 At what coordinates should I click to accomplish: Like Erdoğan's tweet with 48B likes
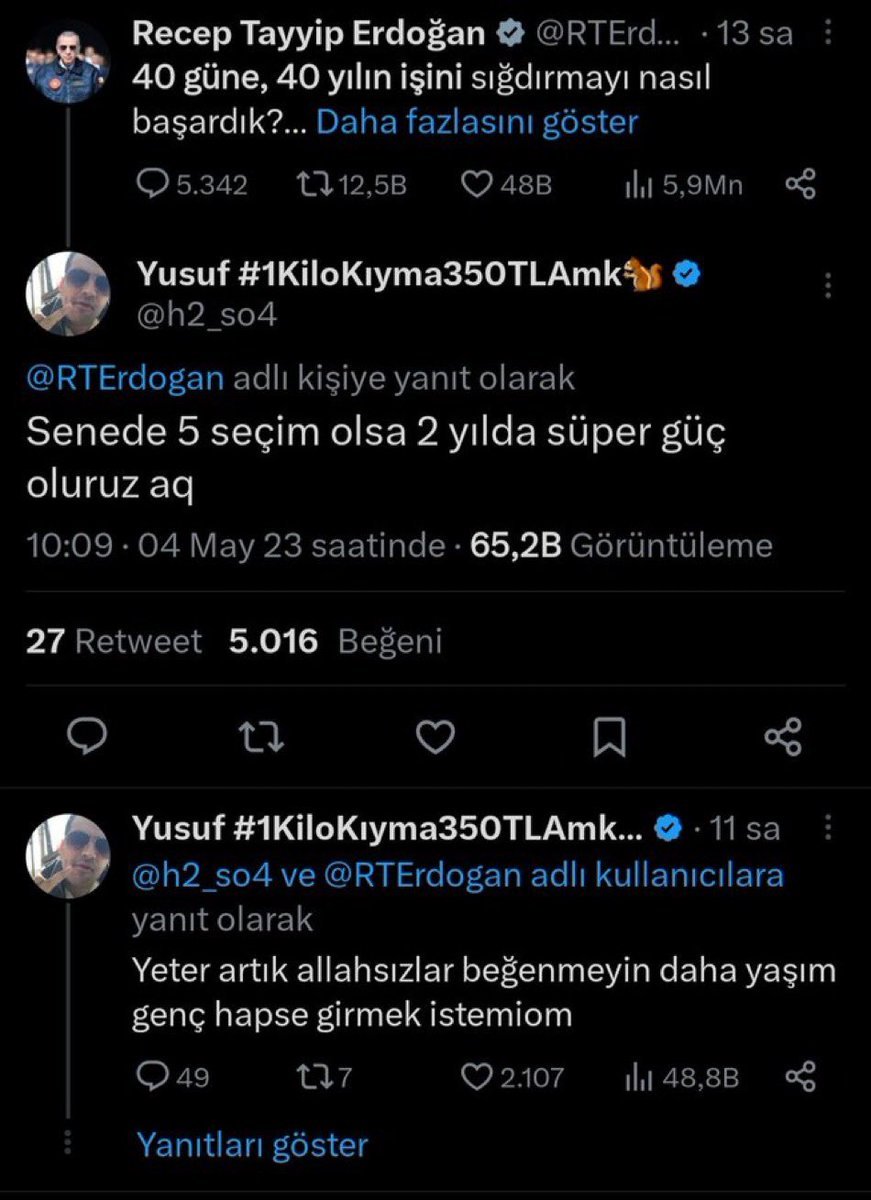(480, 184)
